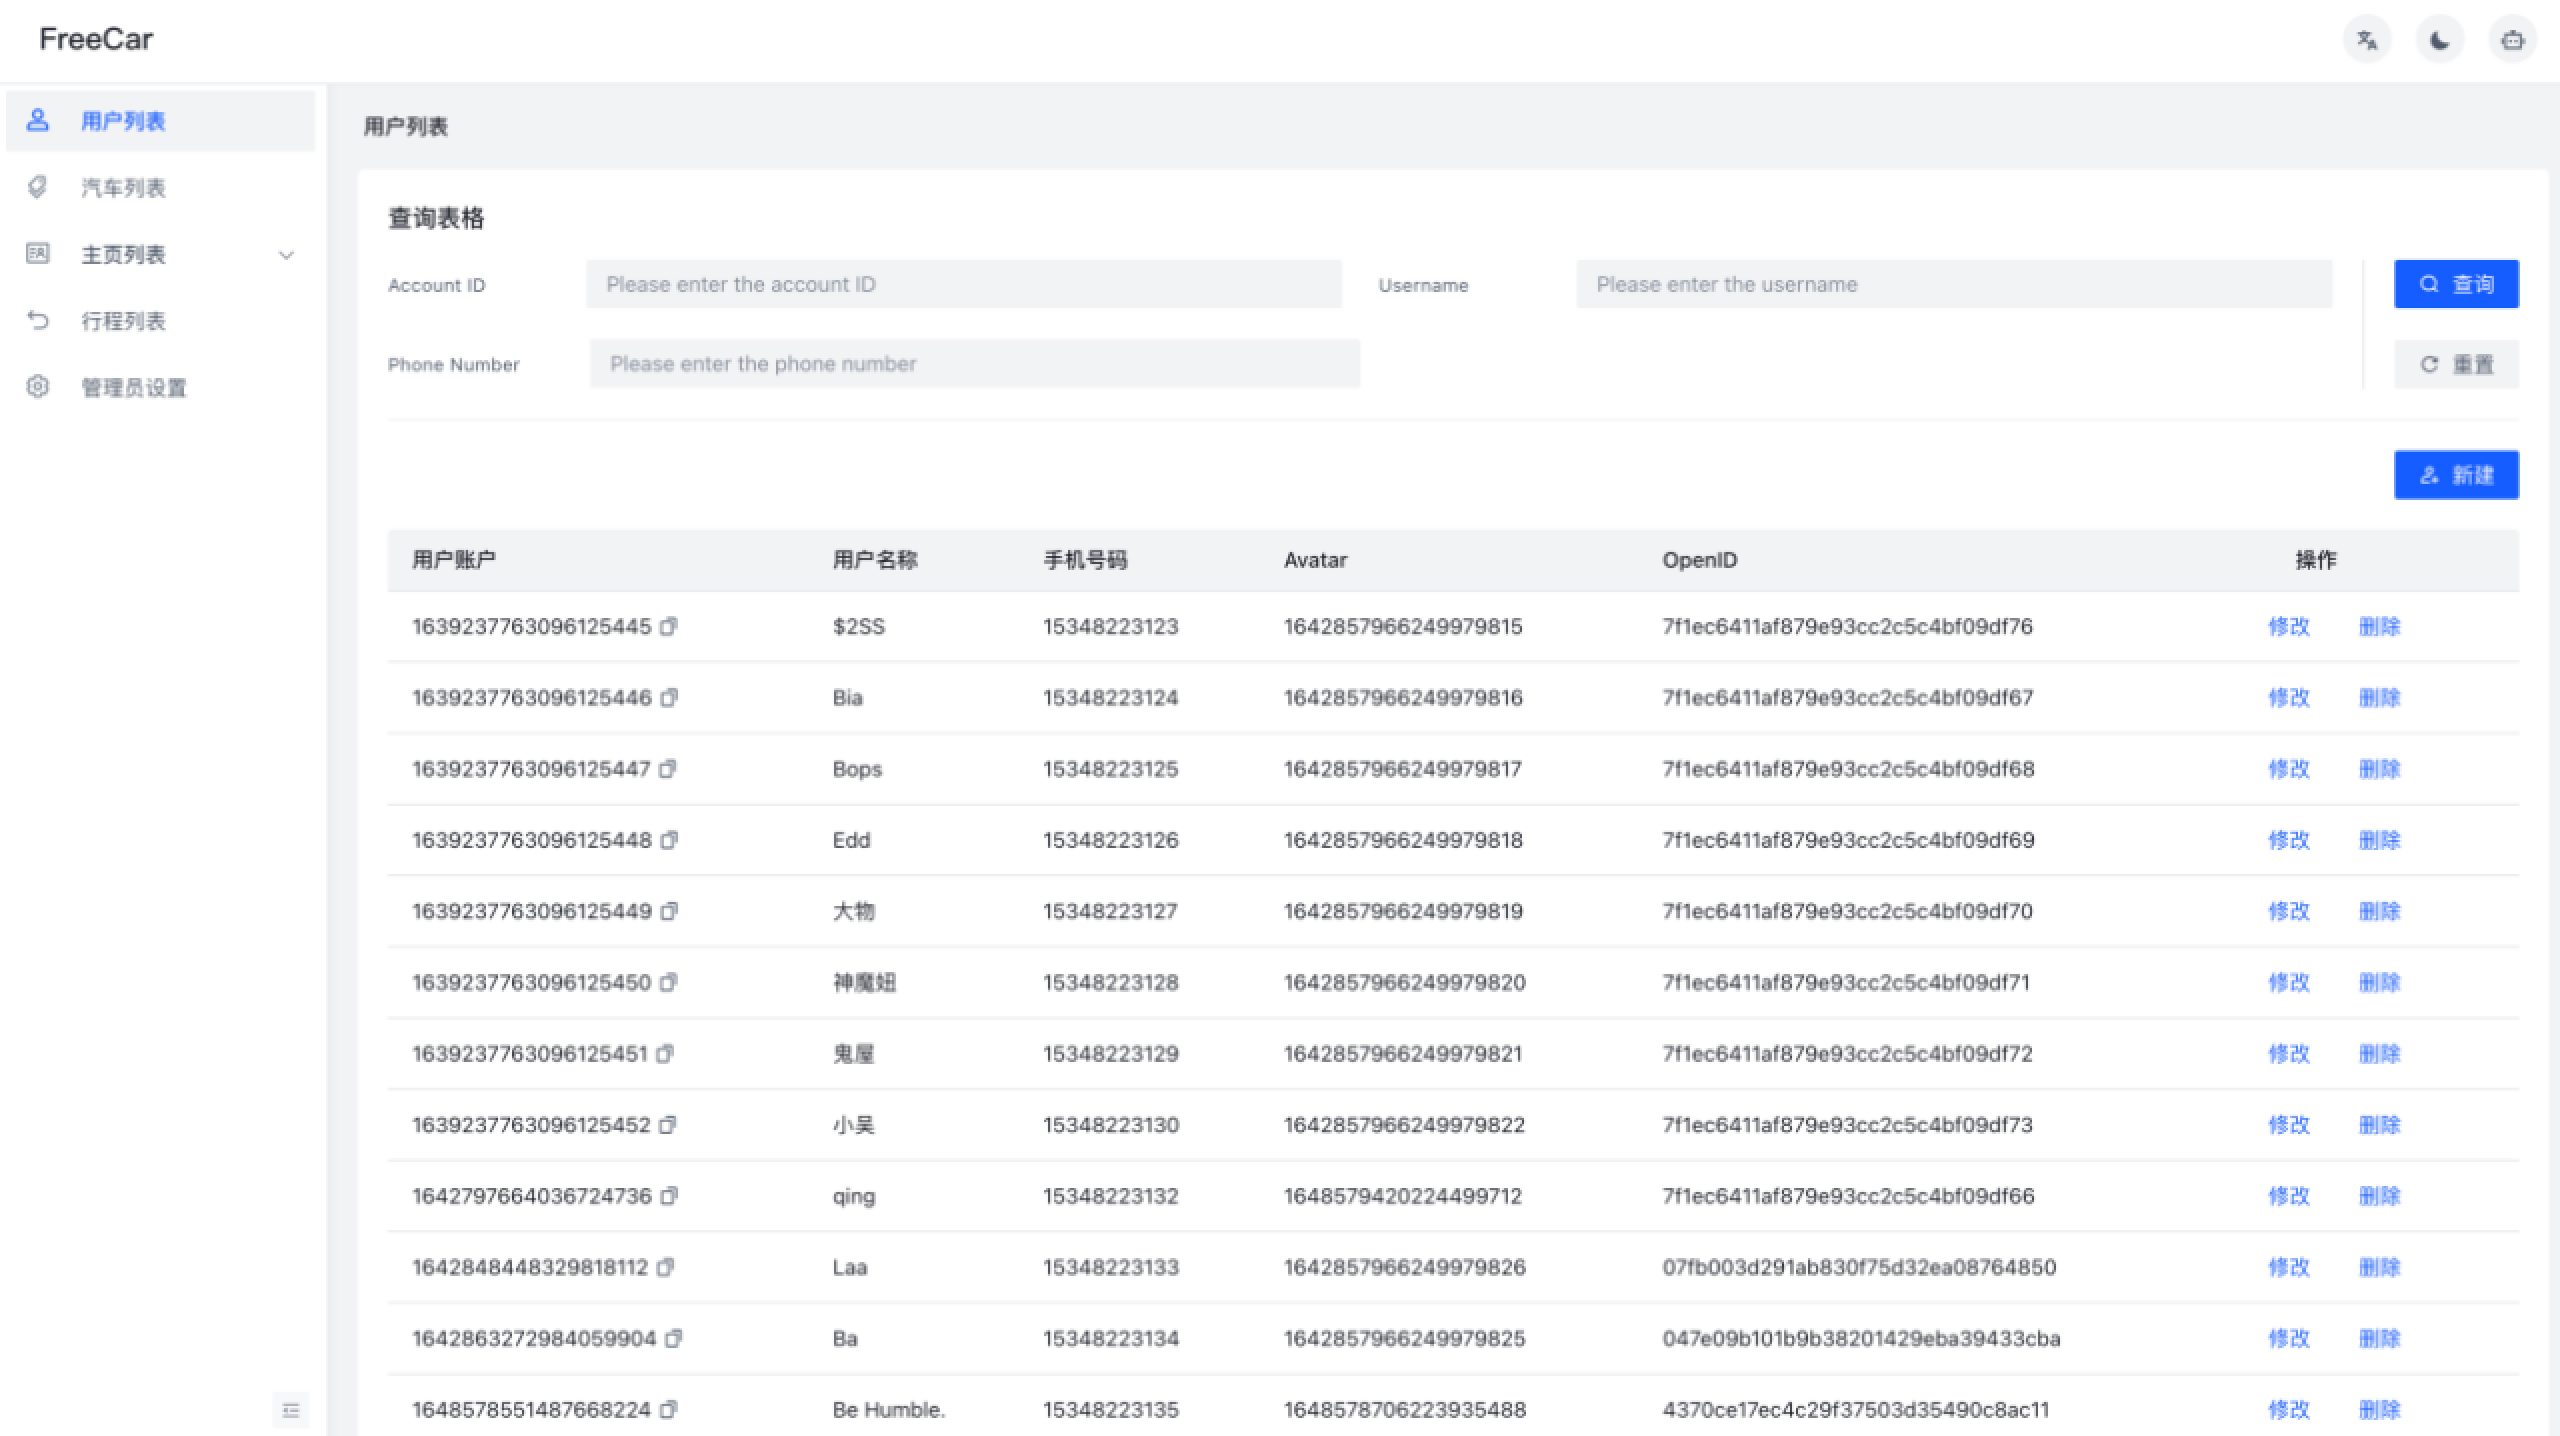This screenshot has height=1436, width=2560.
Task: Copy account ID for user qing
Action: pos(669,1196)
